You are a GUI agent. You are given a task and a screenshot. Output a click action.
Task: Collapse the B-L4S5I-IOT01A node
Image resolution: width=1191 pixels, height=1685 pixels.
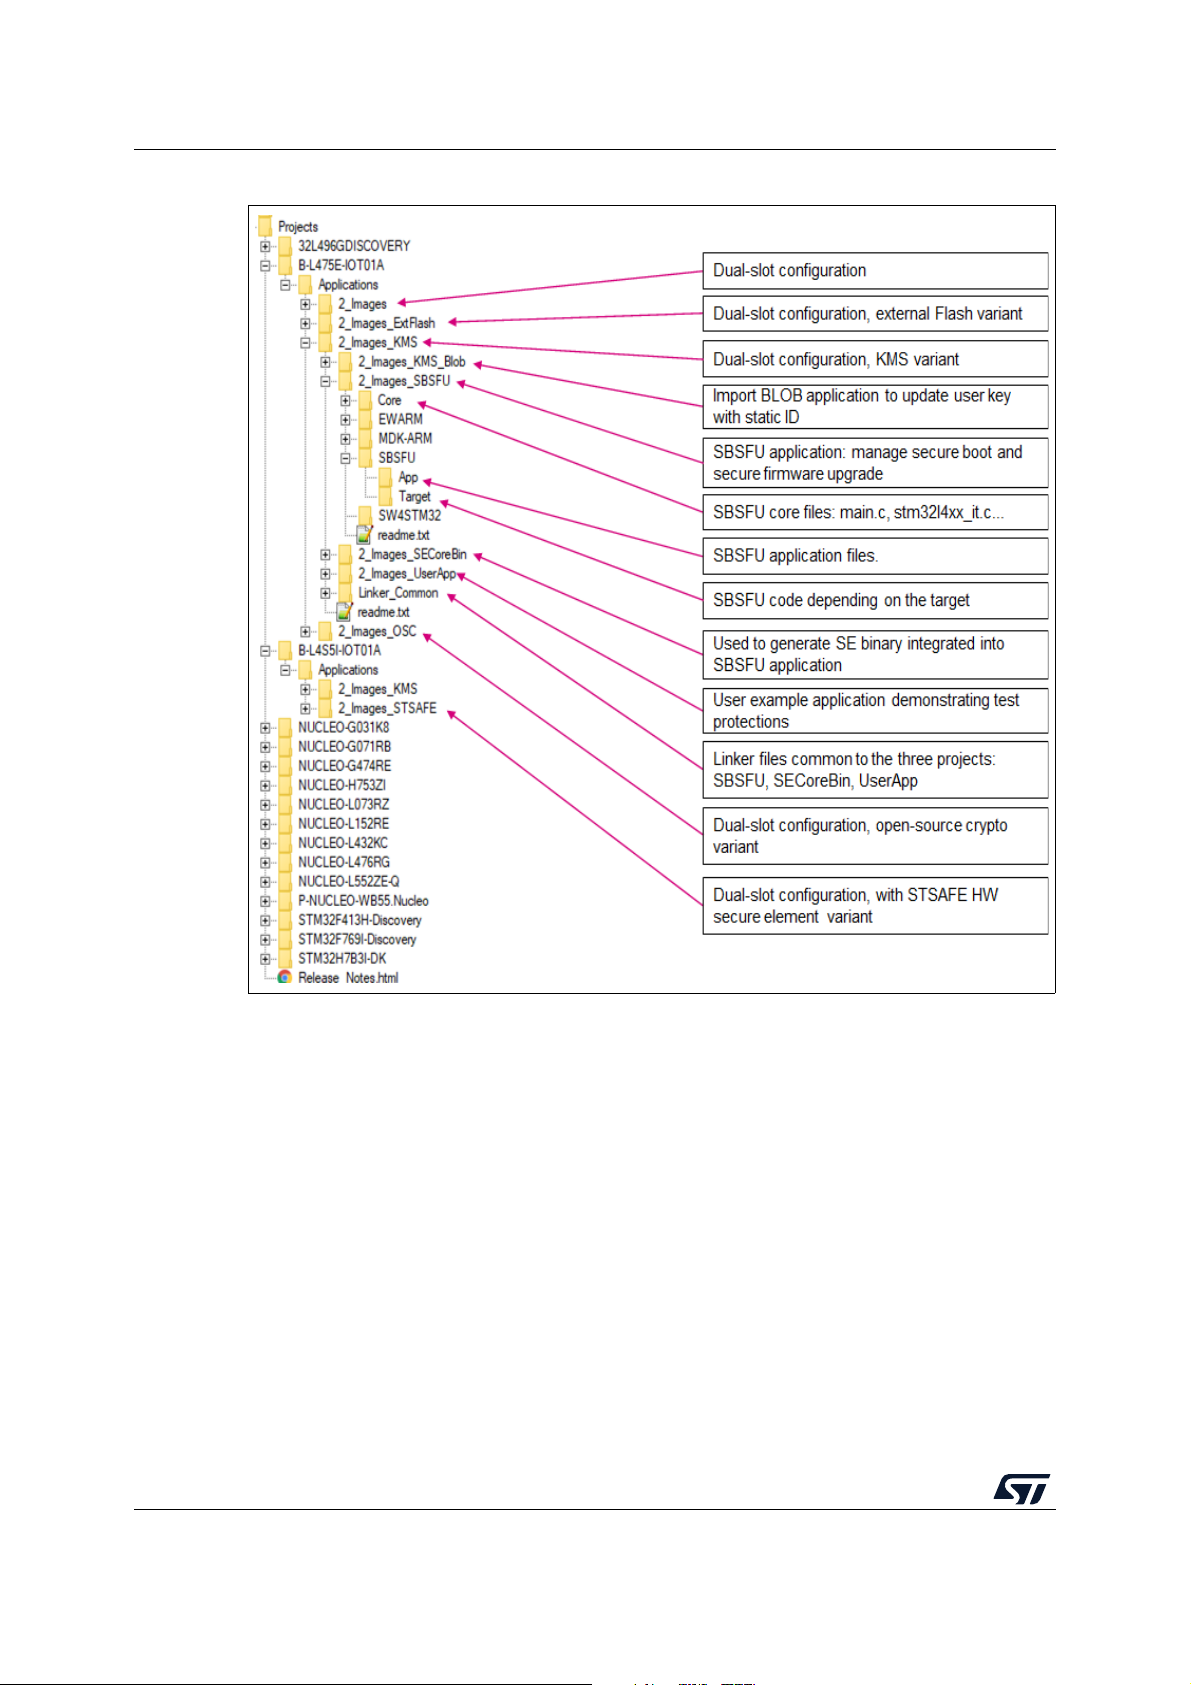(265, 650)
